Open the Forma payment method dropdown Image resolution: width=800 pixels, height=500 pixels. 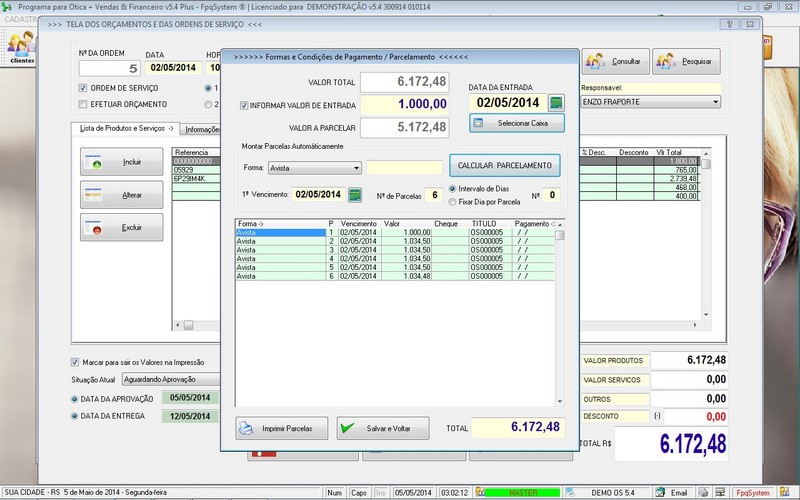click(x=356, y=168)
